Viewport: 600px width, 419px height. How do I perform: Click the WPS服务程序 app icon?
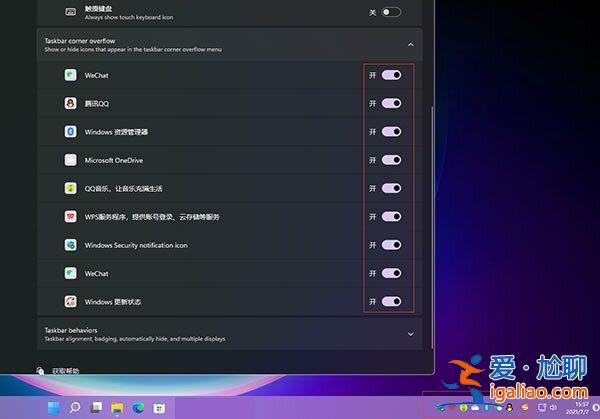pos(70,217)
